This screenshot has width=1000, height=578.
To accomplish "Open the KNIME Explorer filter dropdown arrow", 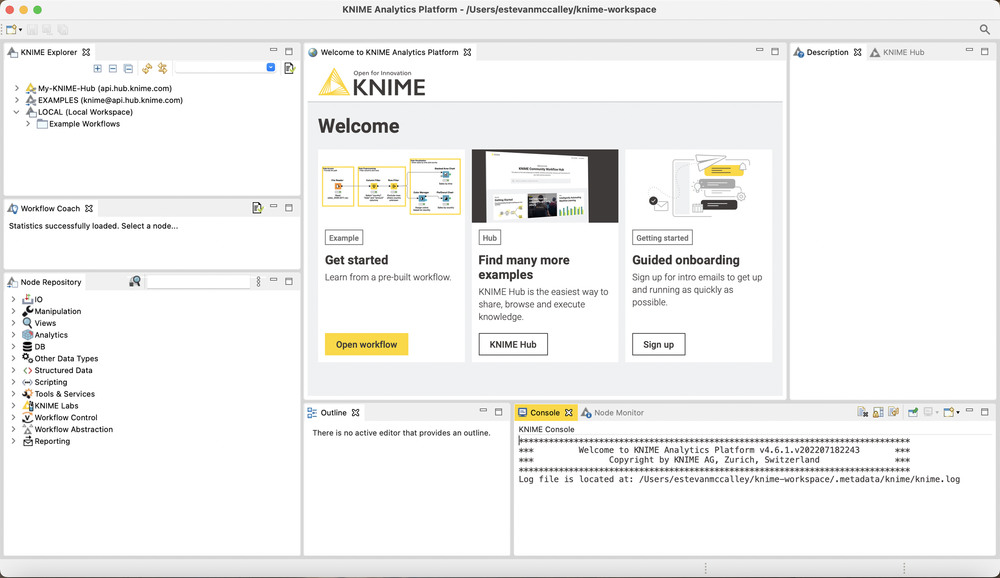I will 270,68.
